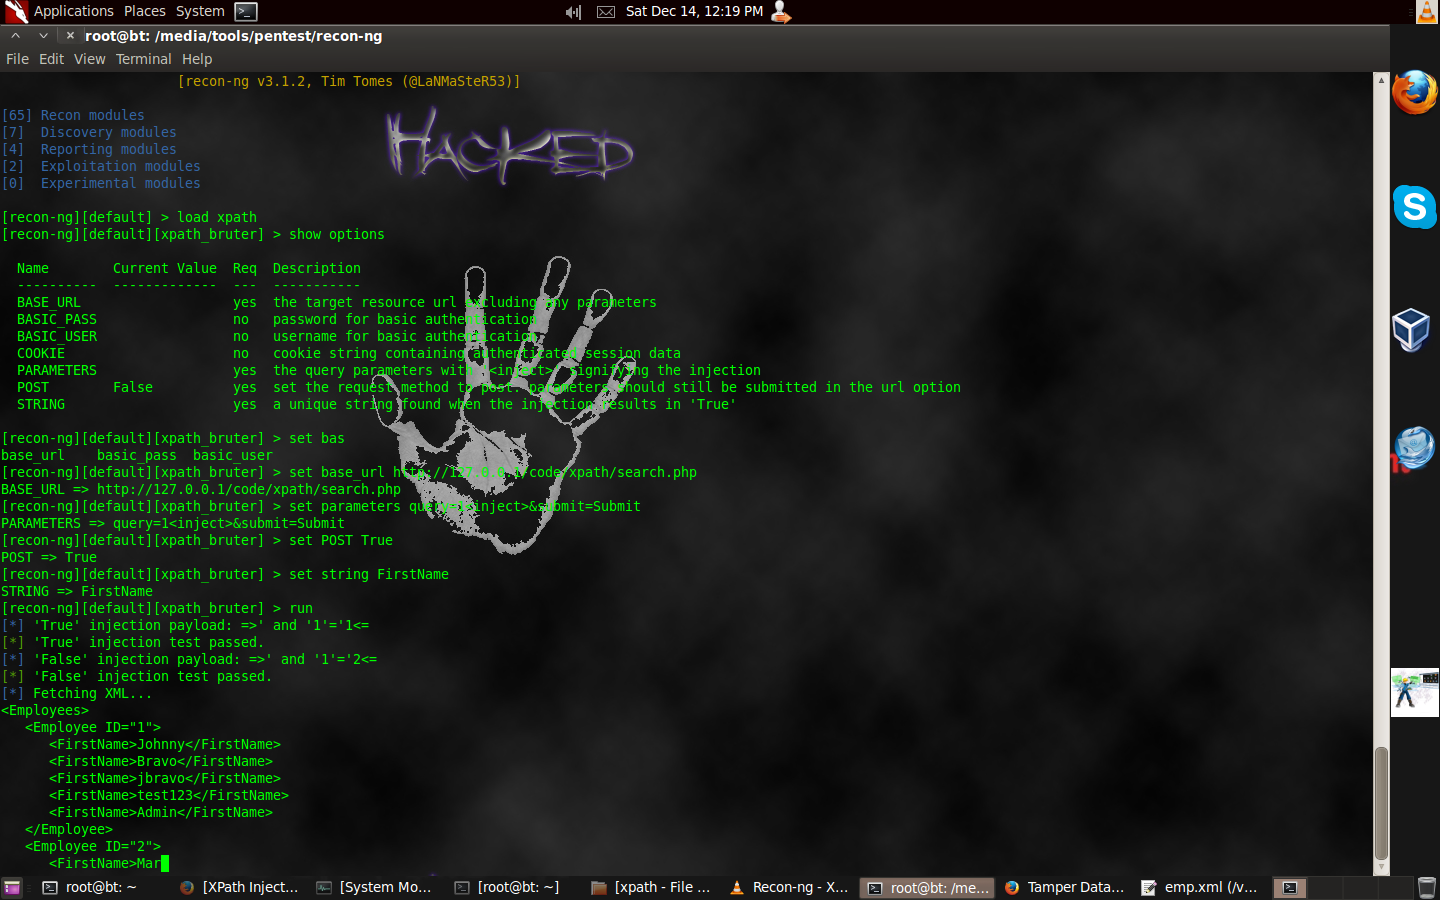Click BASE_URL option row
Screen dimensions: 1440x900
pyautogui.click(x=337, y=302)
